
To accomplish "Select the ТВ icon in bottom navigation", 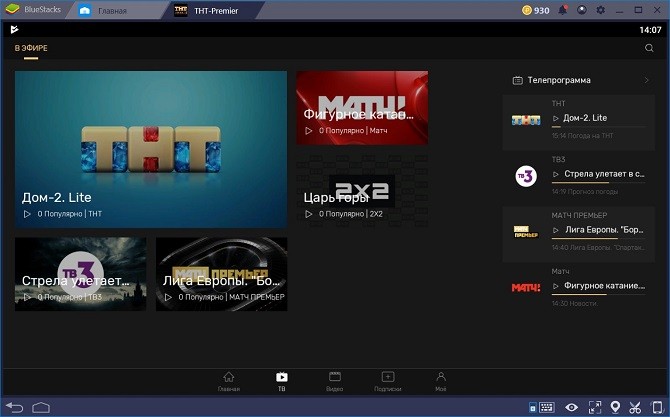I will pos(282,377).
